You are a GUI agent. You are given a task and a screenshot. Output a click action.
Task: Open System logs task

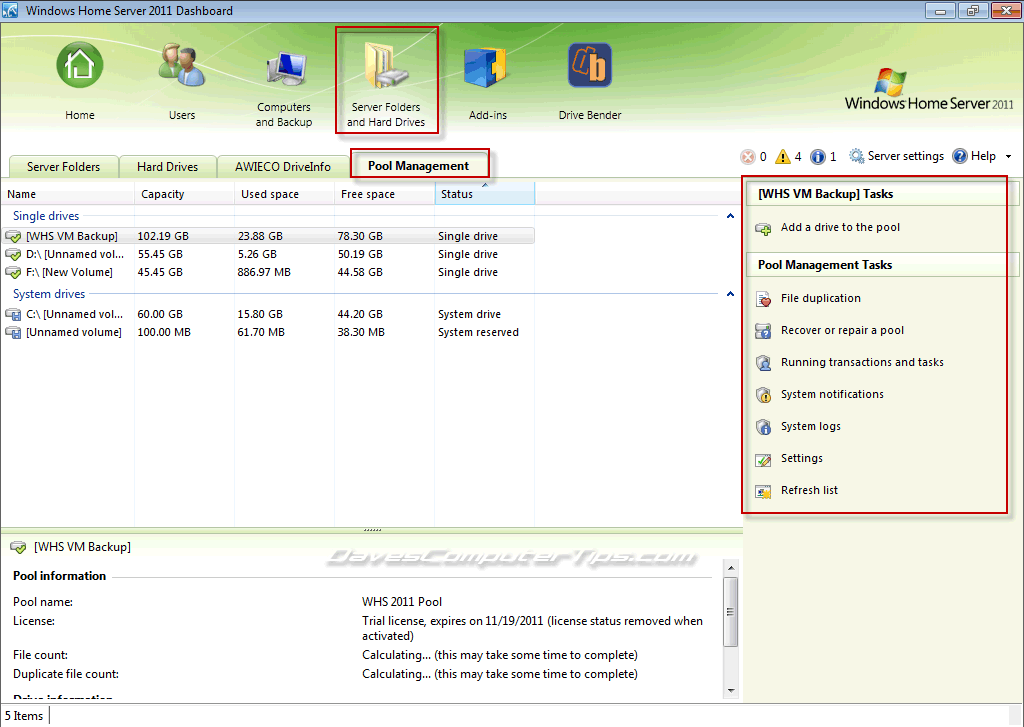[810, 427]
